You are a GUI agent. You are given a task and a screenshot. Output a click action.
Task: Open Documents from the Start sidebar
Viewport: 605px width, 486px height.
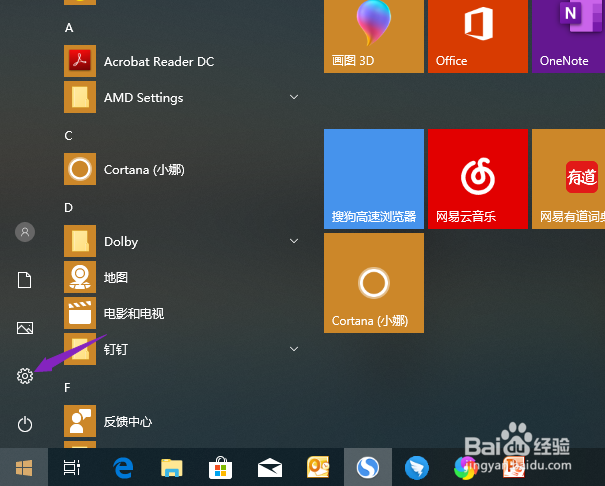(25, 280)
